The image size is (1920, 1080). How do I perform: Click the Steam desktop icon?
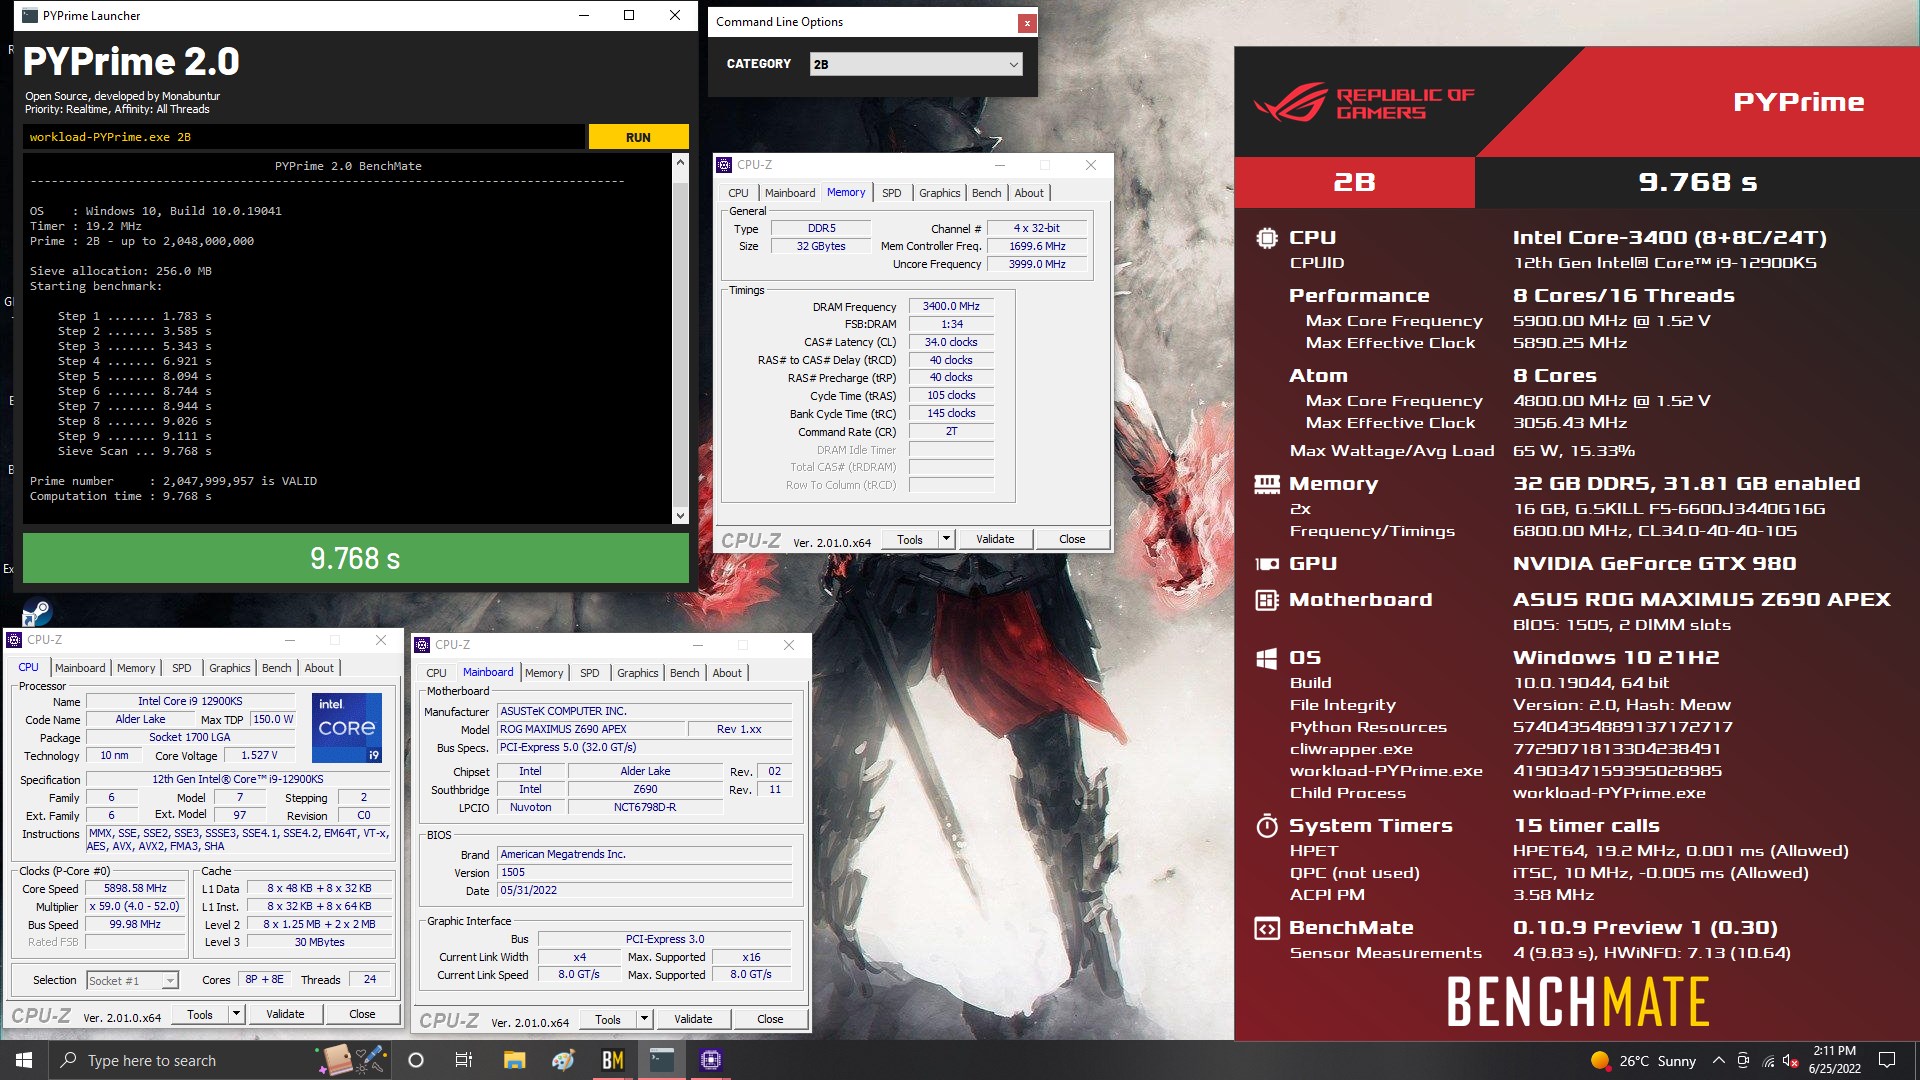click(x=36, y=612)
